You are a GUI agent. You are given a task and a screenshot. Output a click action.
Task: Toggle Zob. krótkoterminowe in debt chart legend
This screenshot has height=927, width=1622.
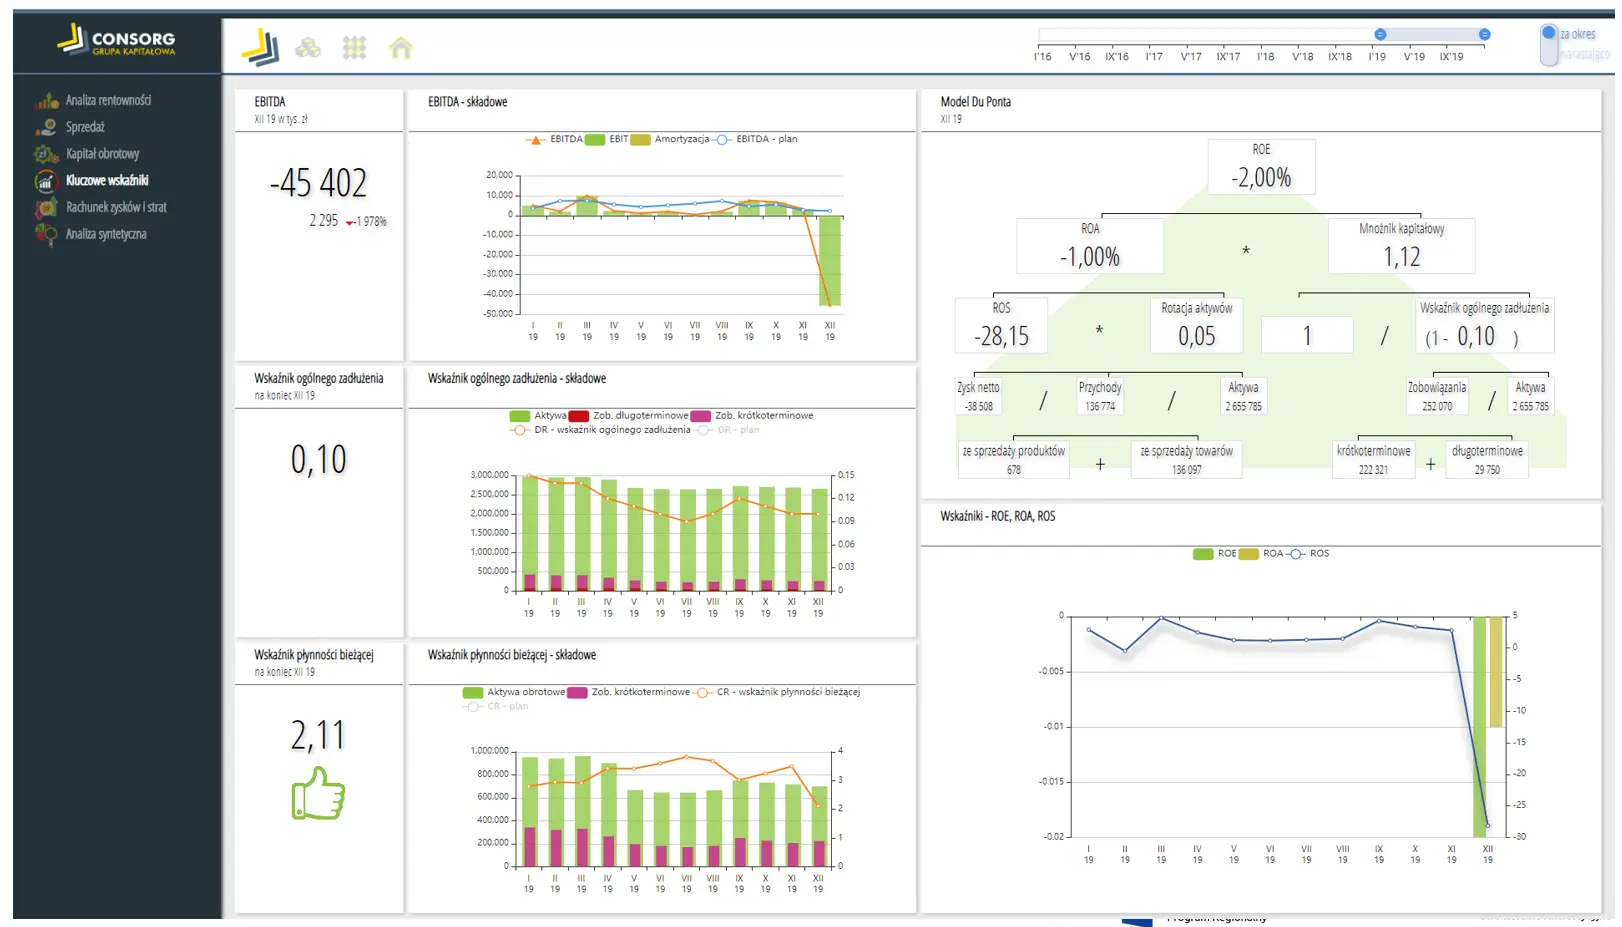(752, 415)
